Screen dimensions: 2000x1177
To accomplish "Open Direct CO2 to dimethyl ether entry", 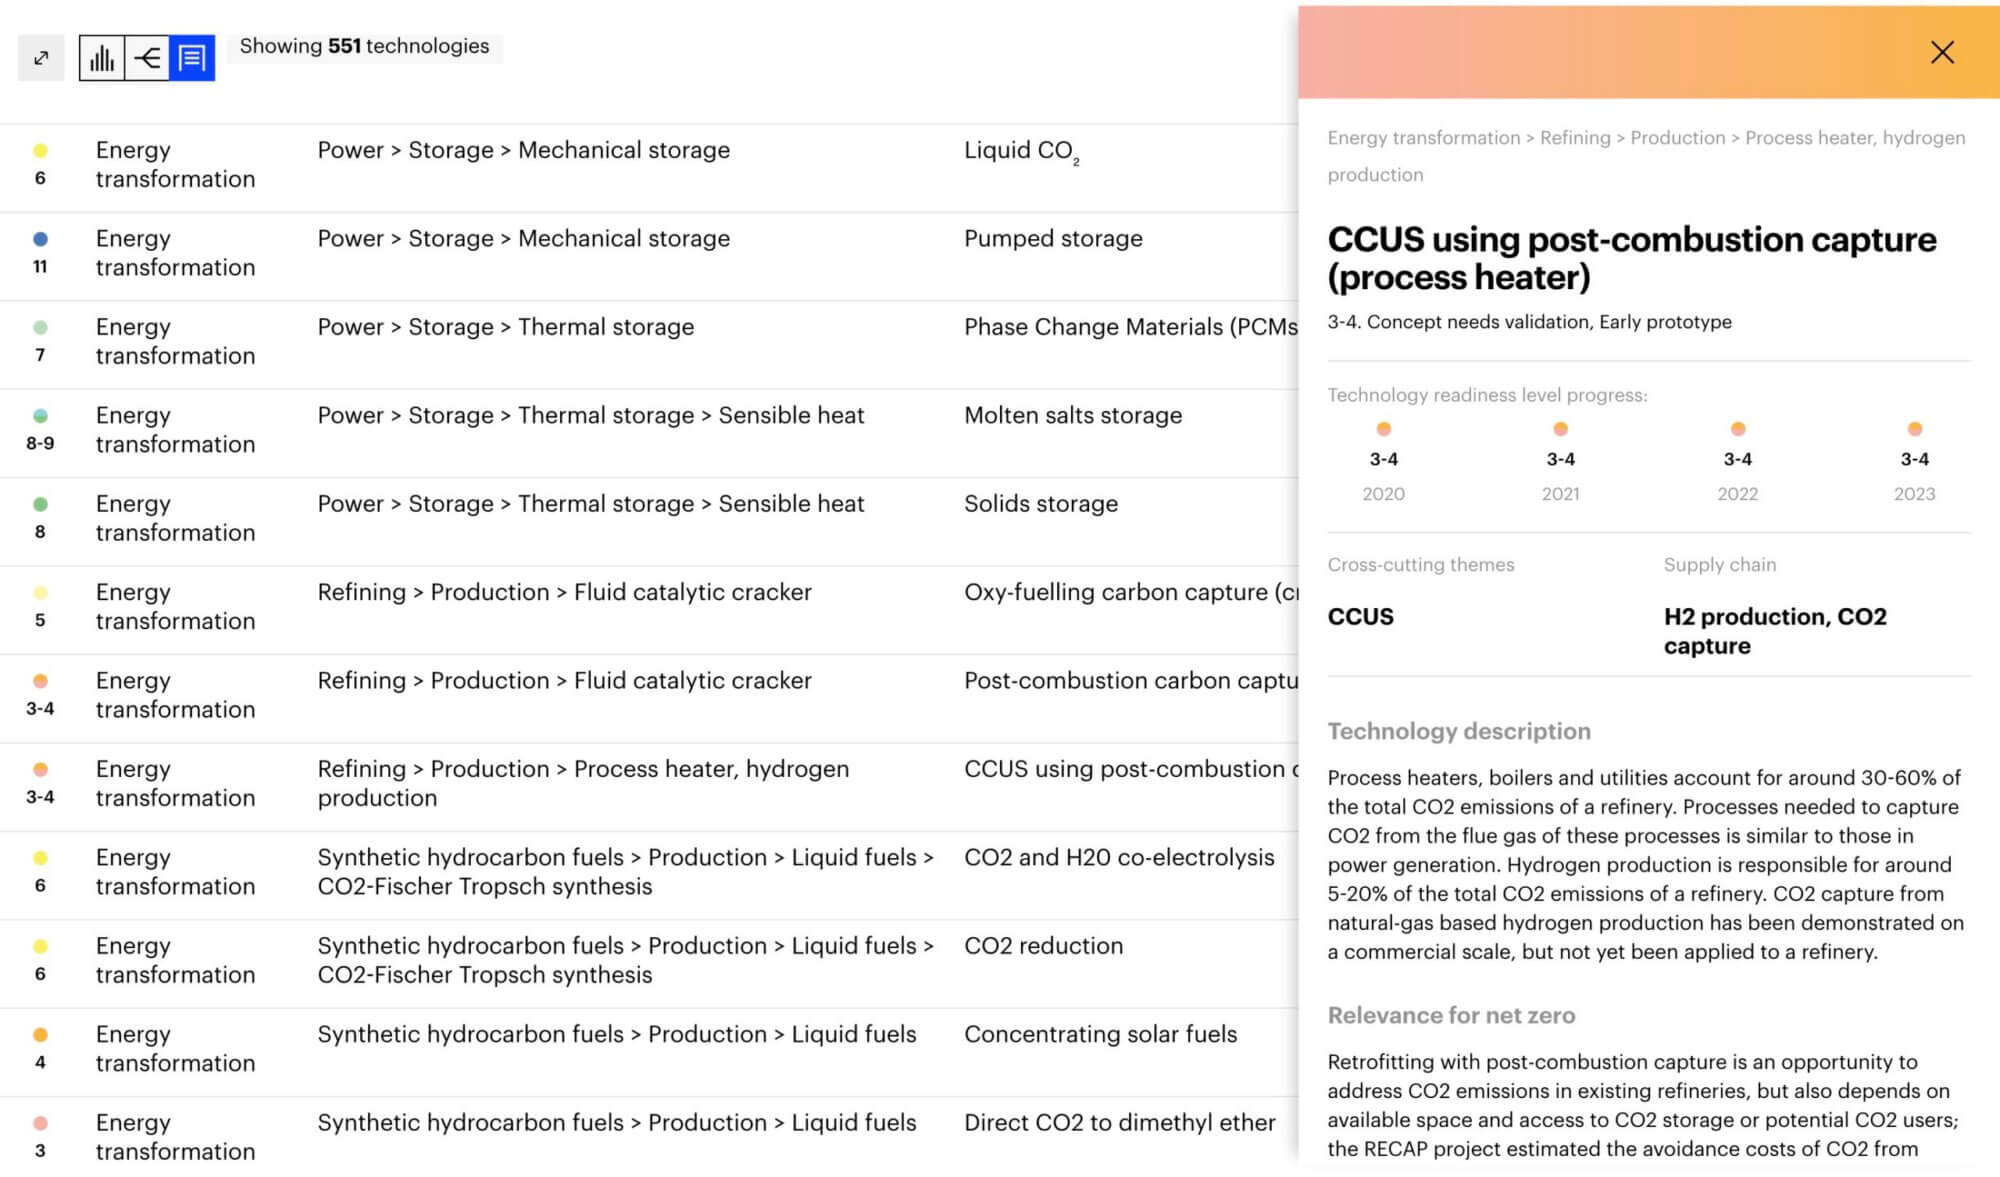I will click(1119, 1123).
